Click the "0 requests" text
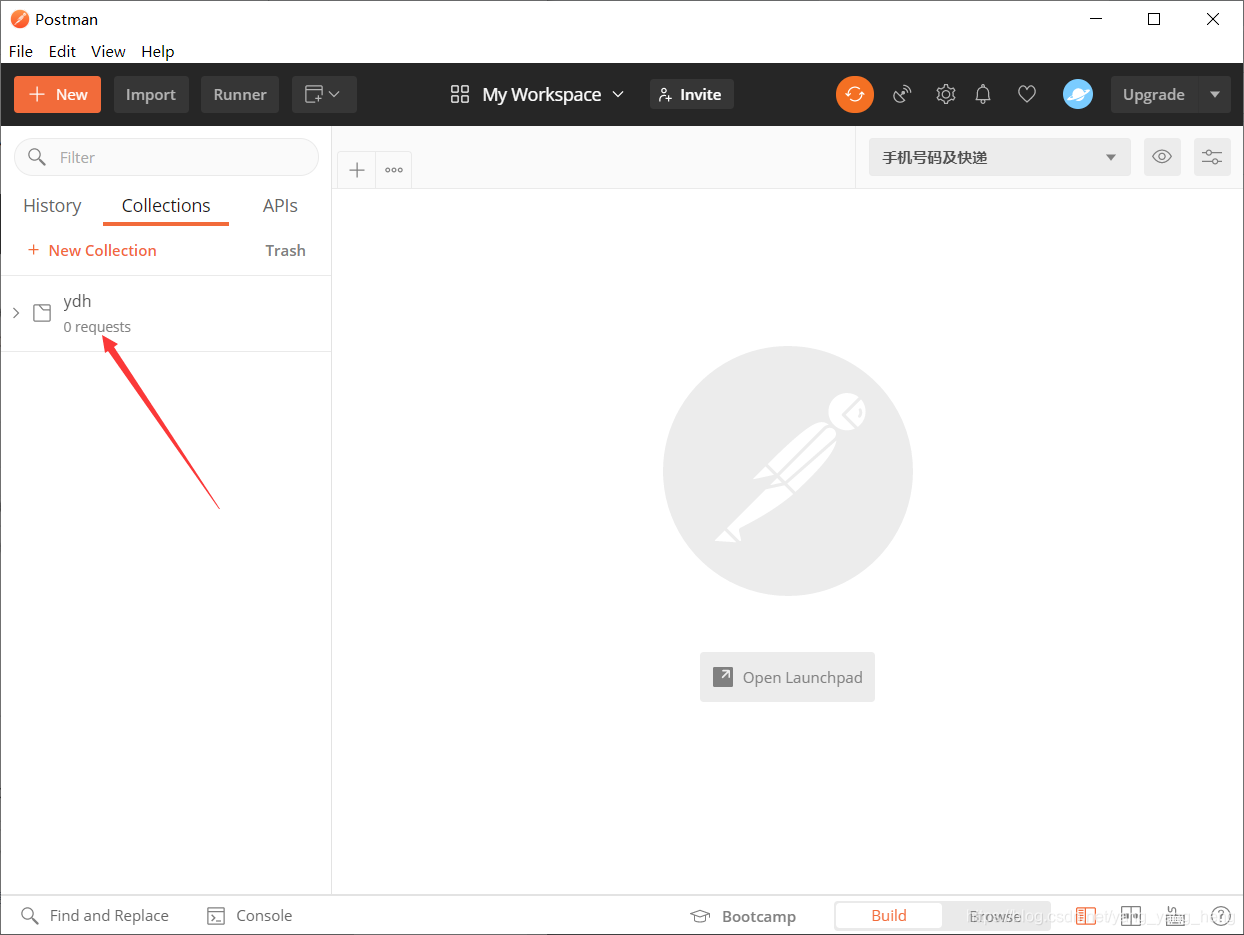Viewport: 1244px width, 935px height. pyautogui.click(x=97, y=327)
